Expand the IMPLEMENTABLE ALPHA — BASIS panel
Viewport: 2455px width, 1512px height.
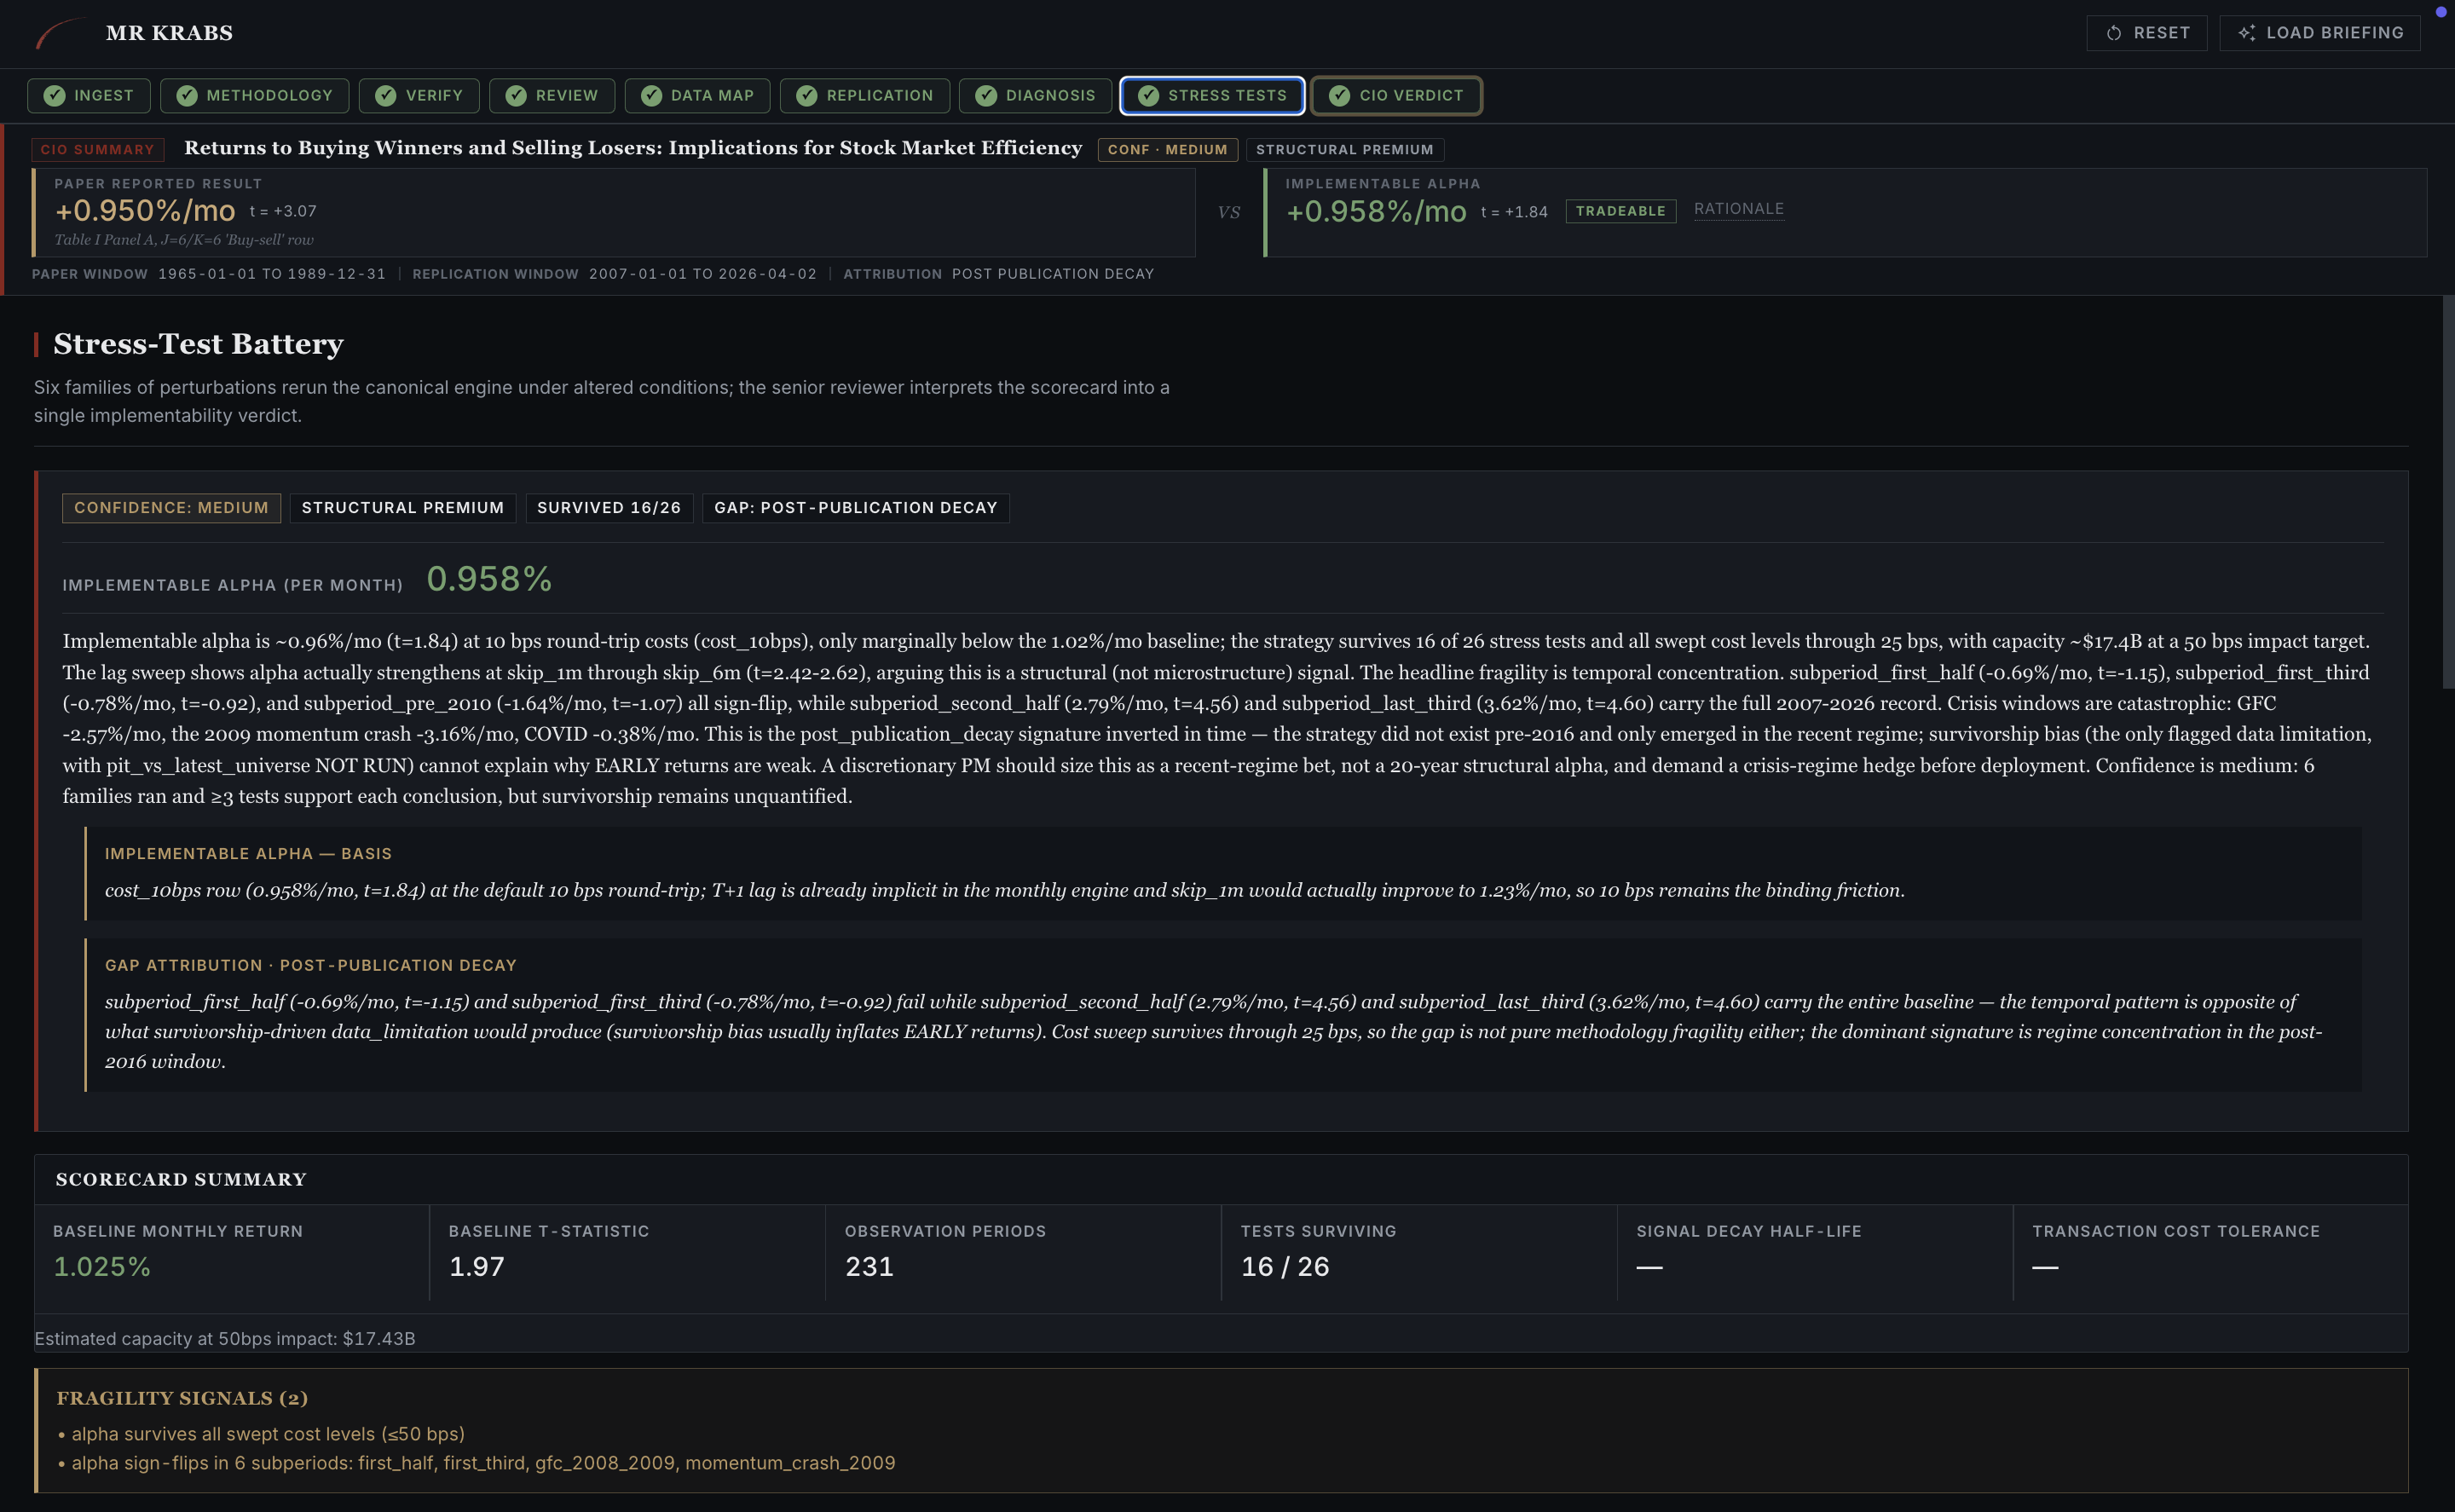[247, 853]
